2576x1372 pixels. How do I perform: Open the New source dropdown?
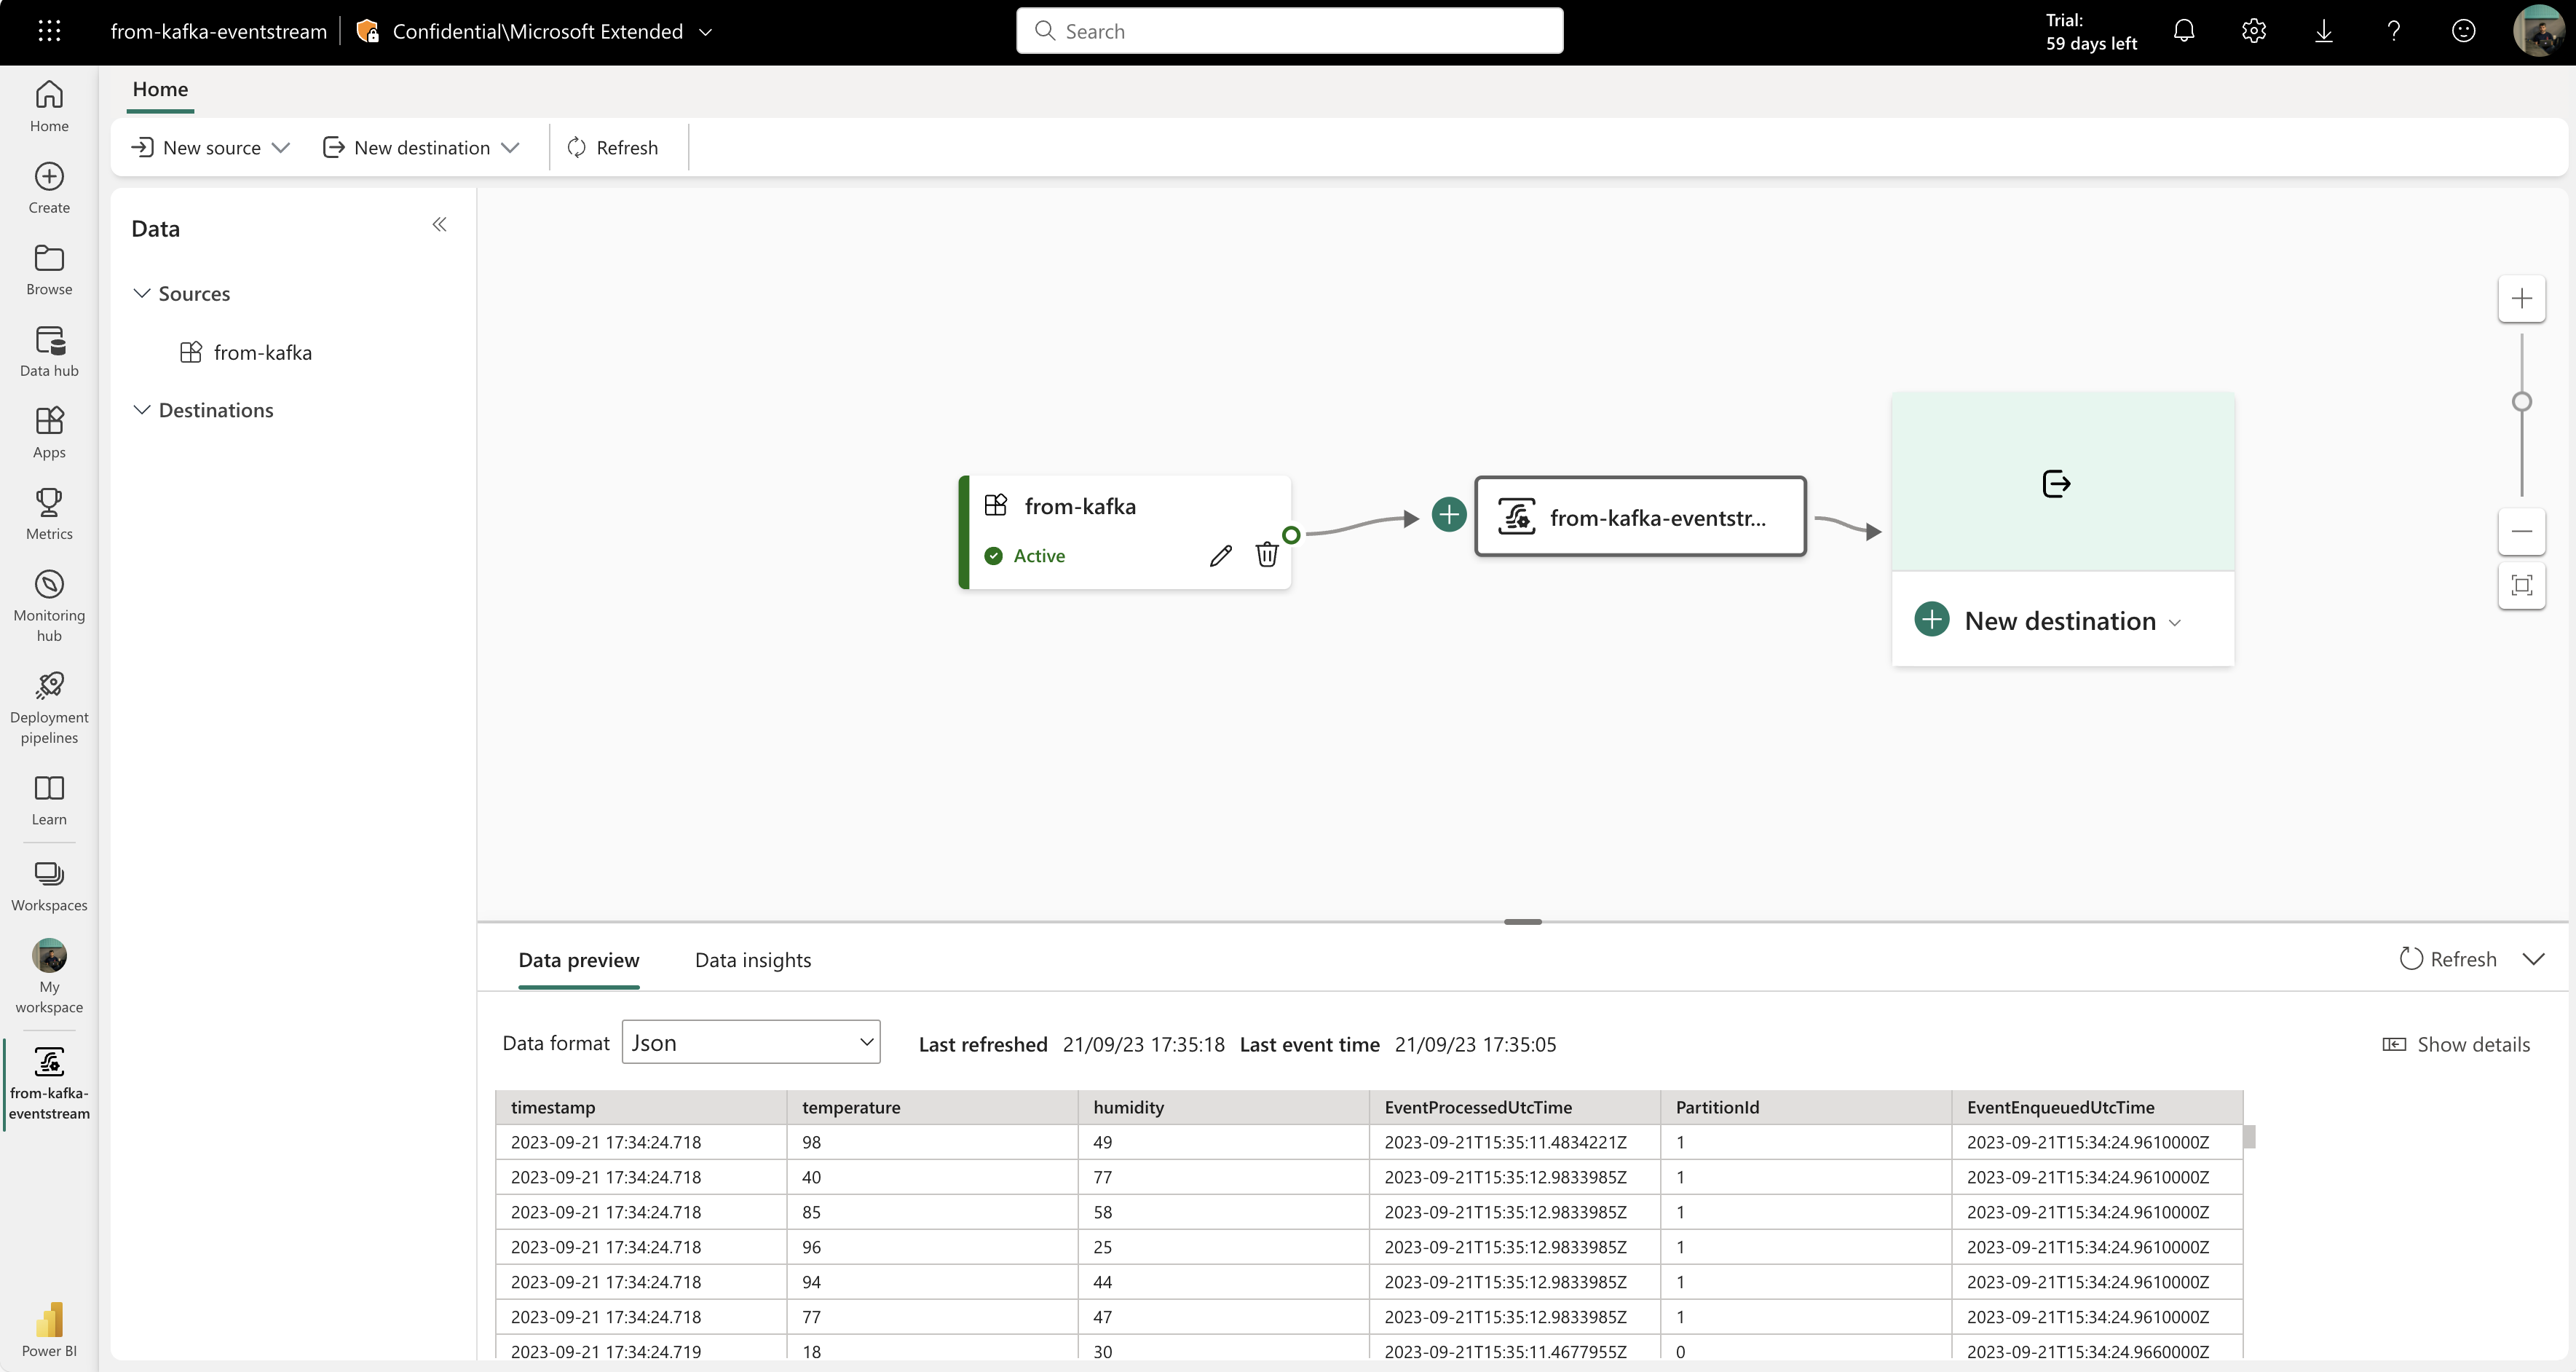[x=209, y=147]
